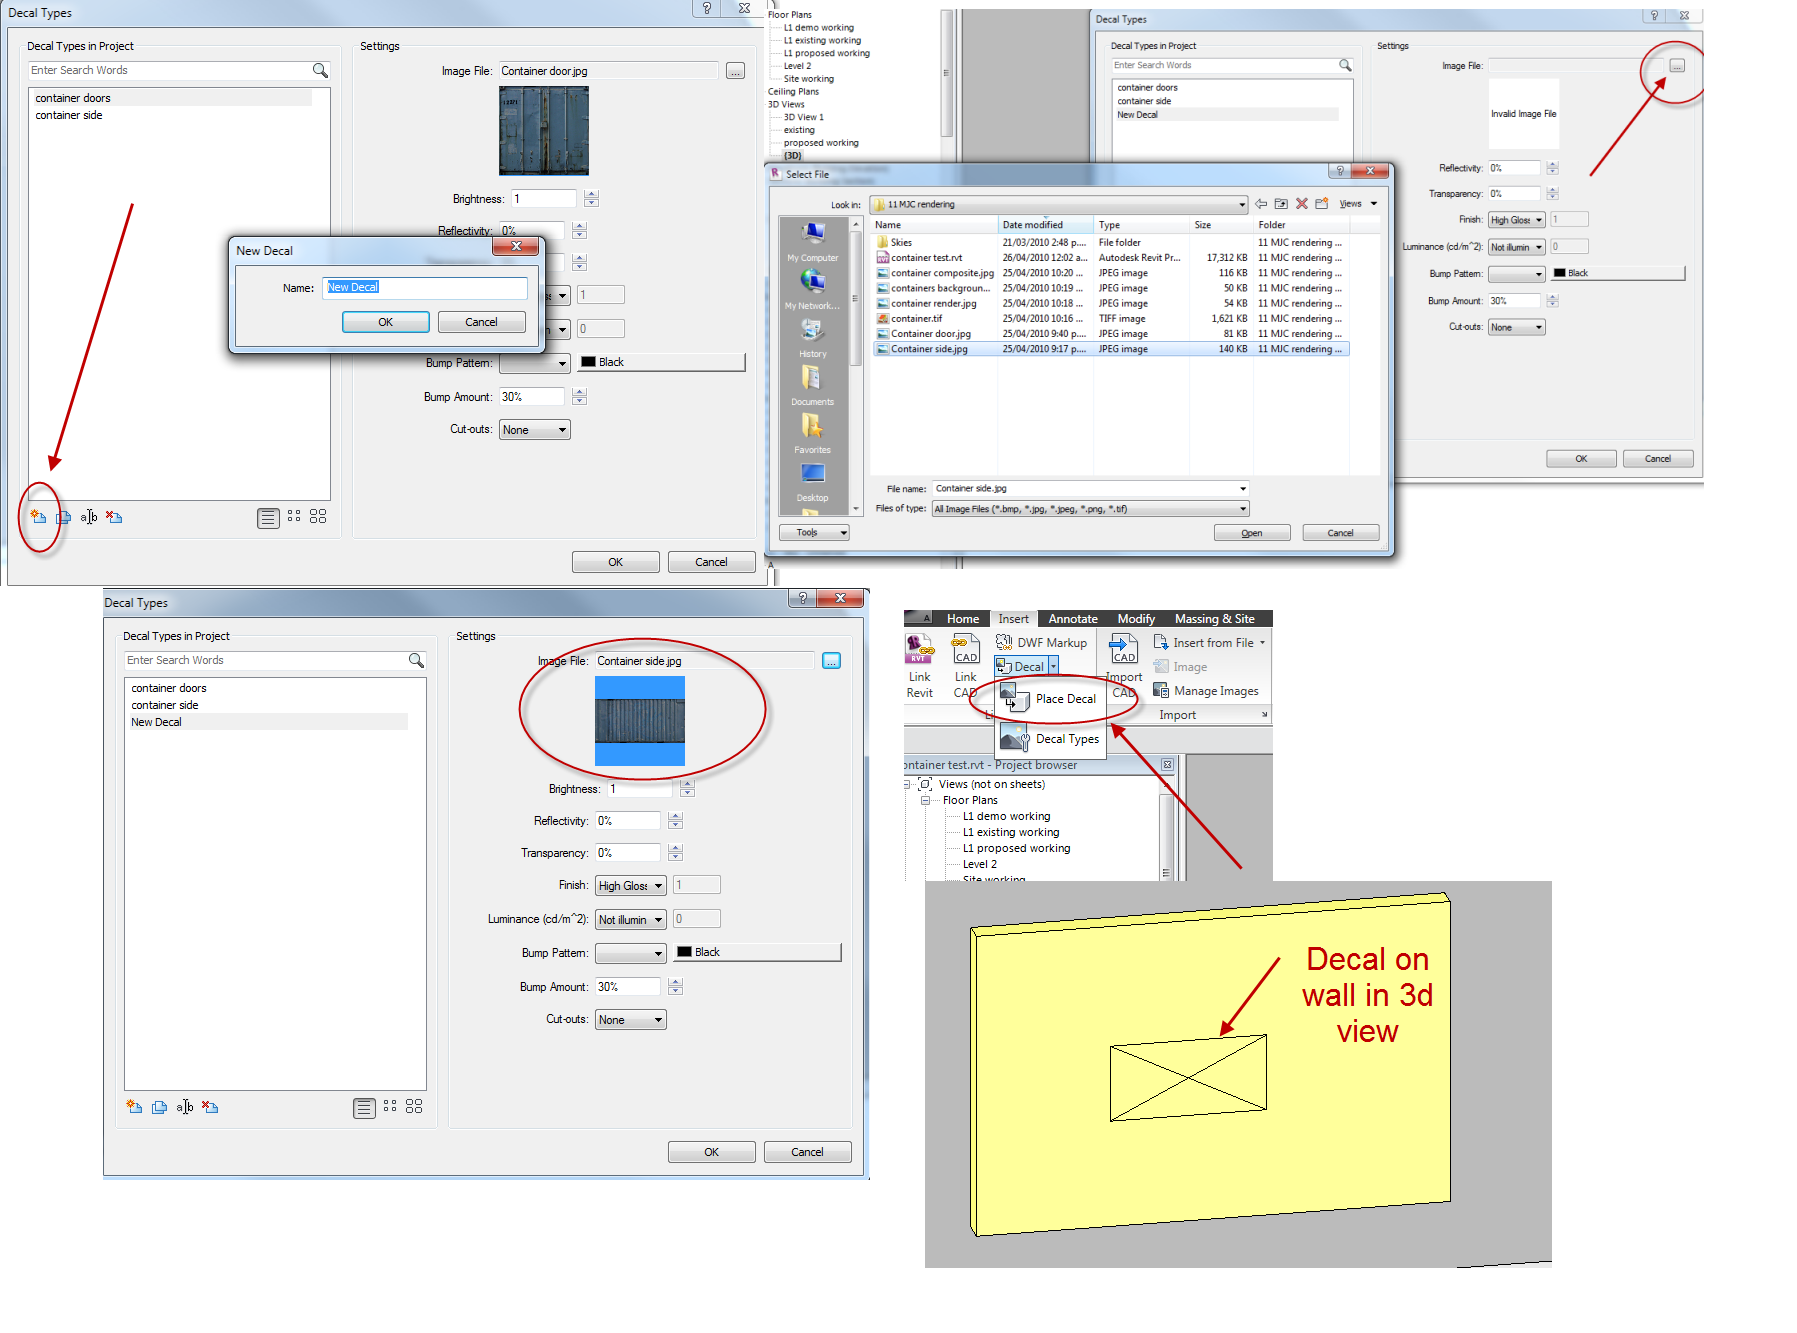Choose Decal Types from the Decal menu
The image size is (1797, 1333).
point(1050,739)
